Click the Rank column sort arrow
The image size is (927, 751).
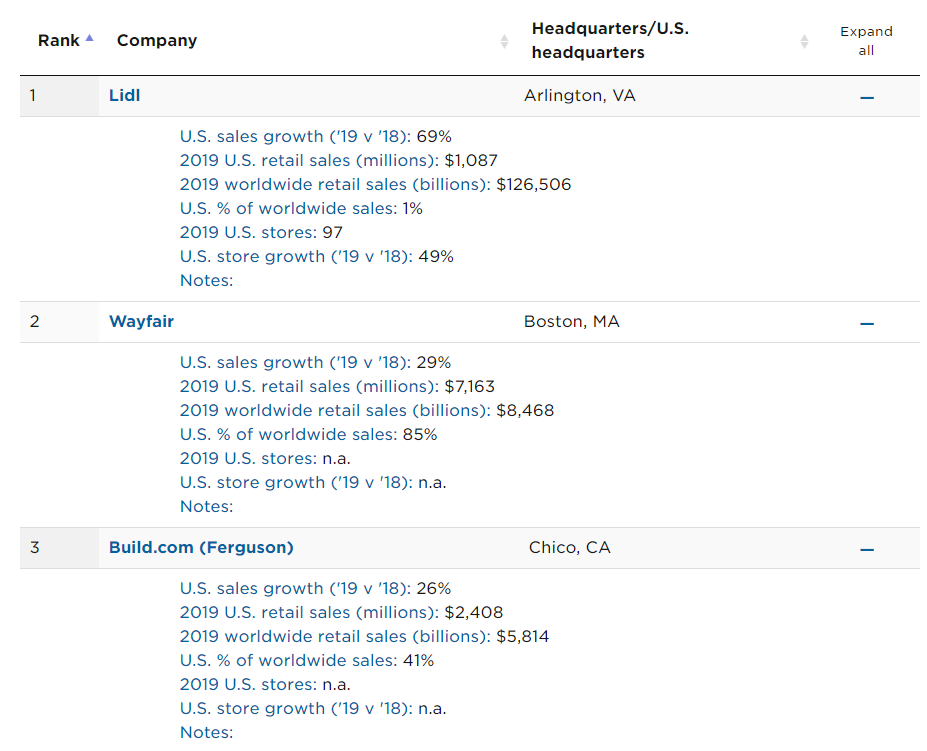click(x=90, y=38)
